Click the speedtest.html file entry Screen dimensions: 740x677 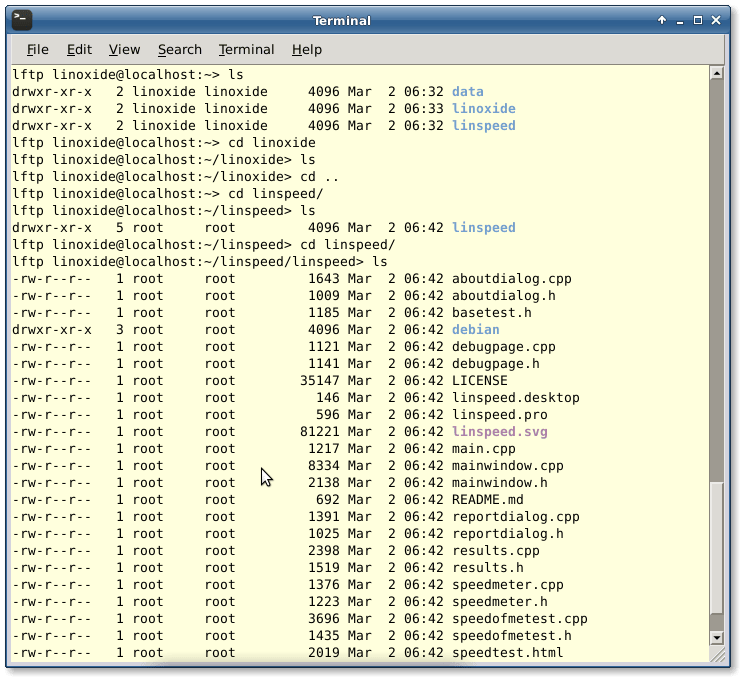click(x=507, y=653)
